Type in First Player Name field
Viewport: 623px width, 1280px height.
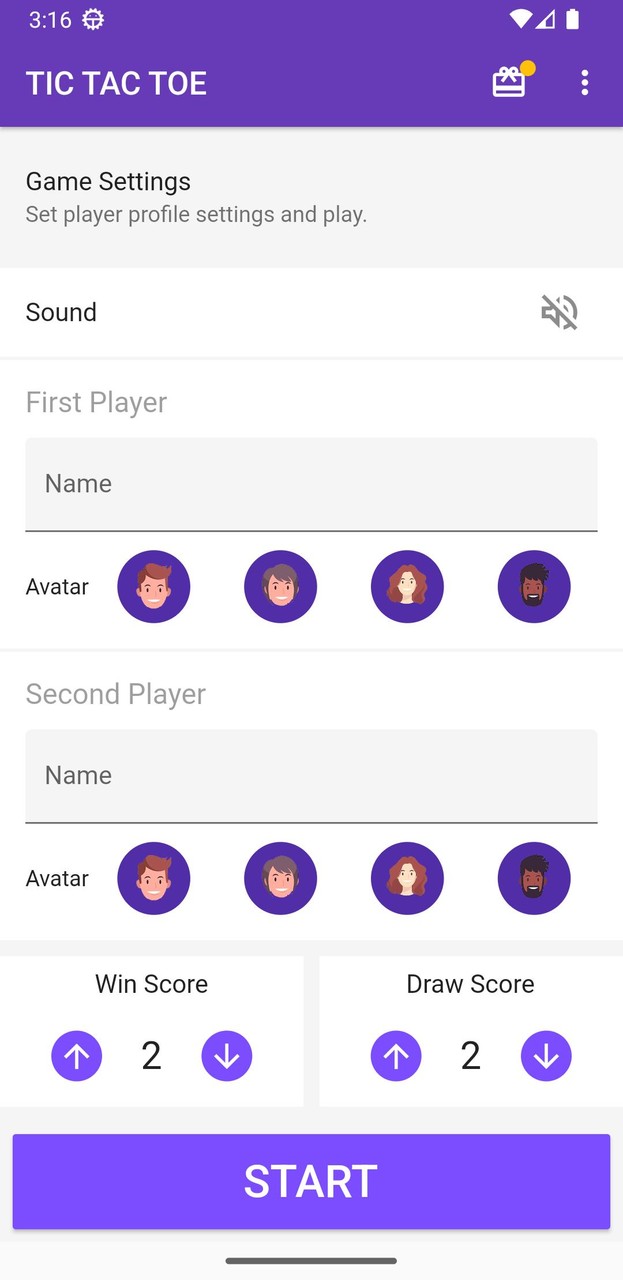point(311,484)
